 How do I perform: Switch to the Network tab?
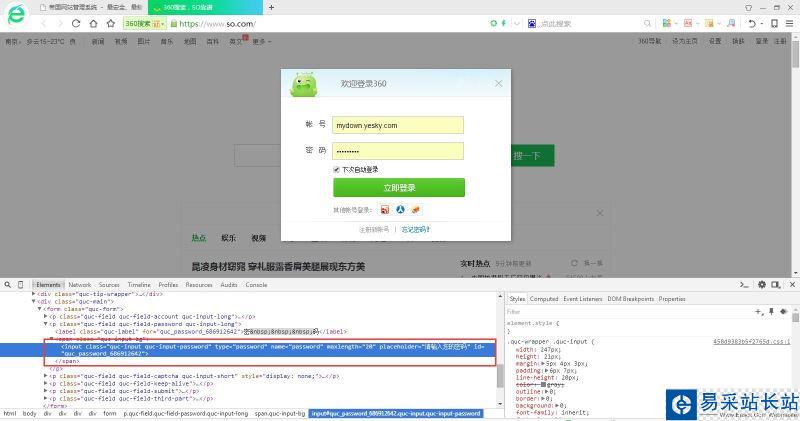80,285
